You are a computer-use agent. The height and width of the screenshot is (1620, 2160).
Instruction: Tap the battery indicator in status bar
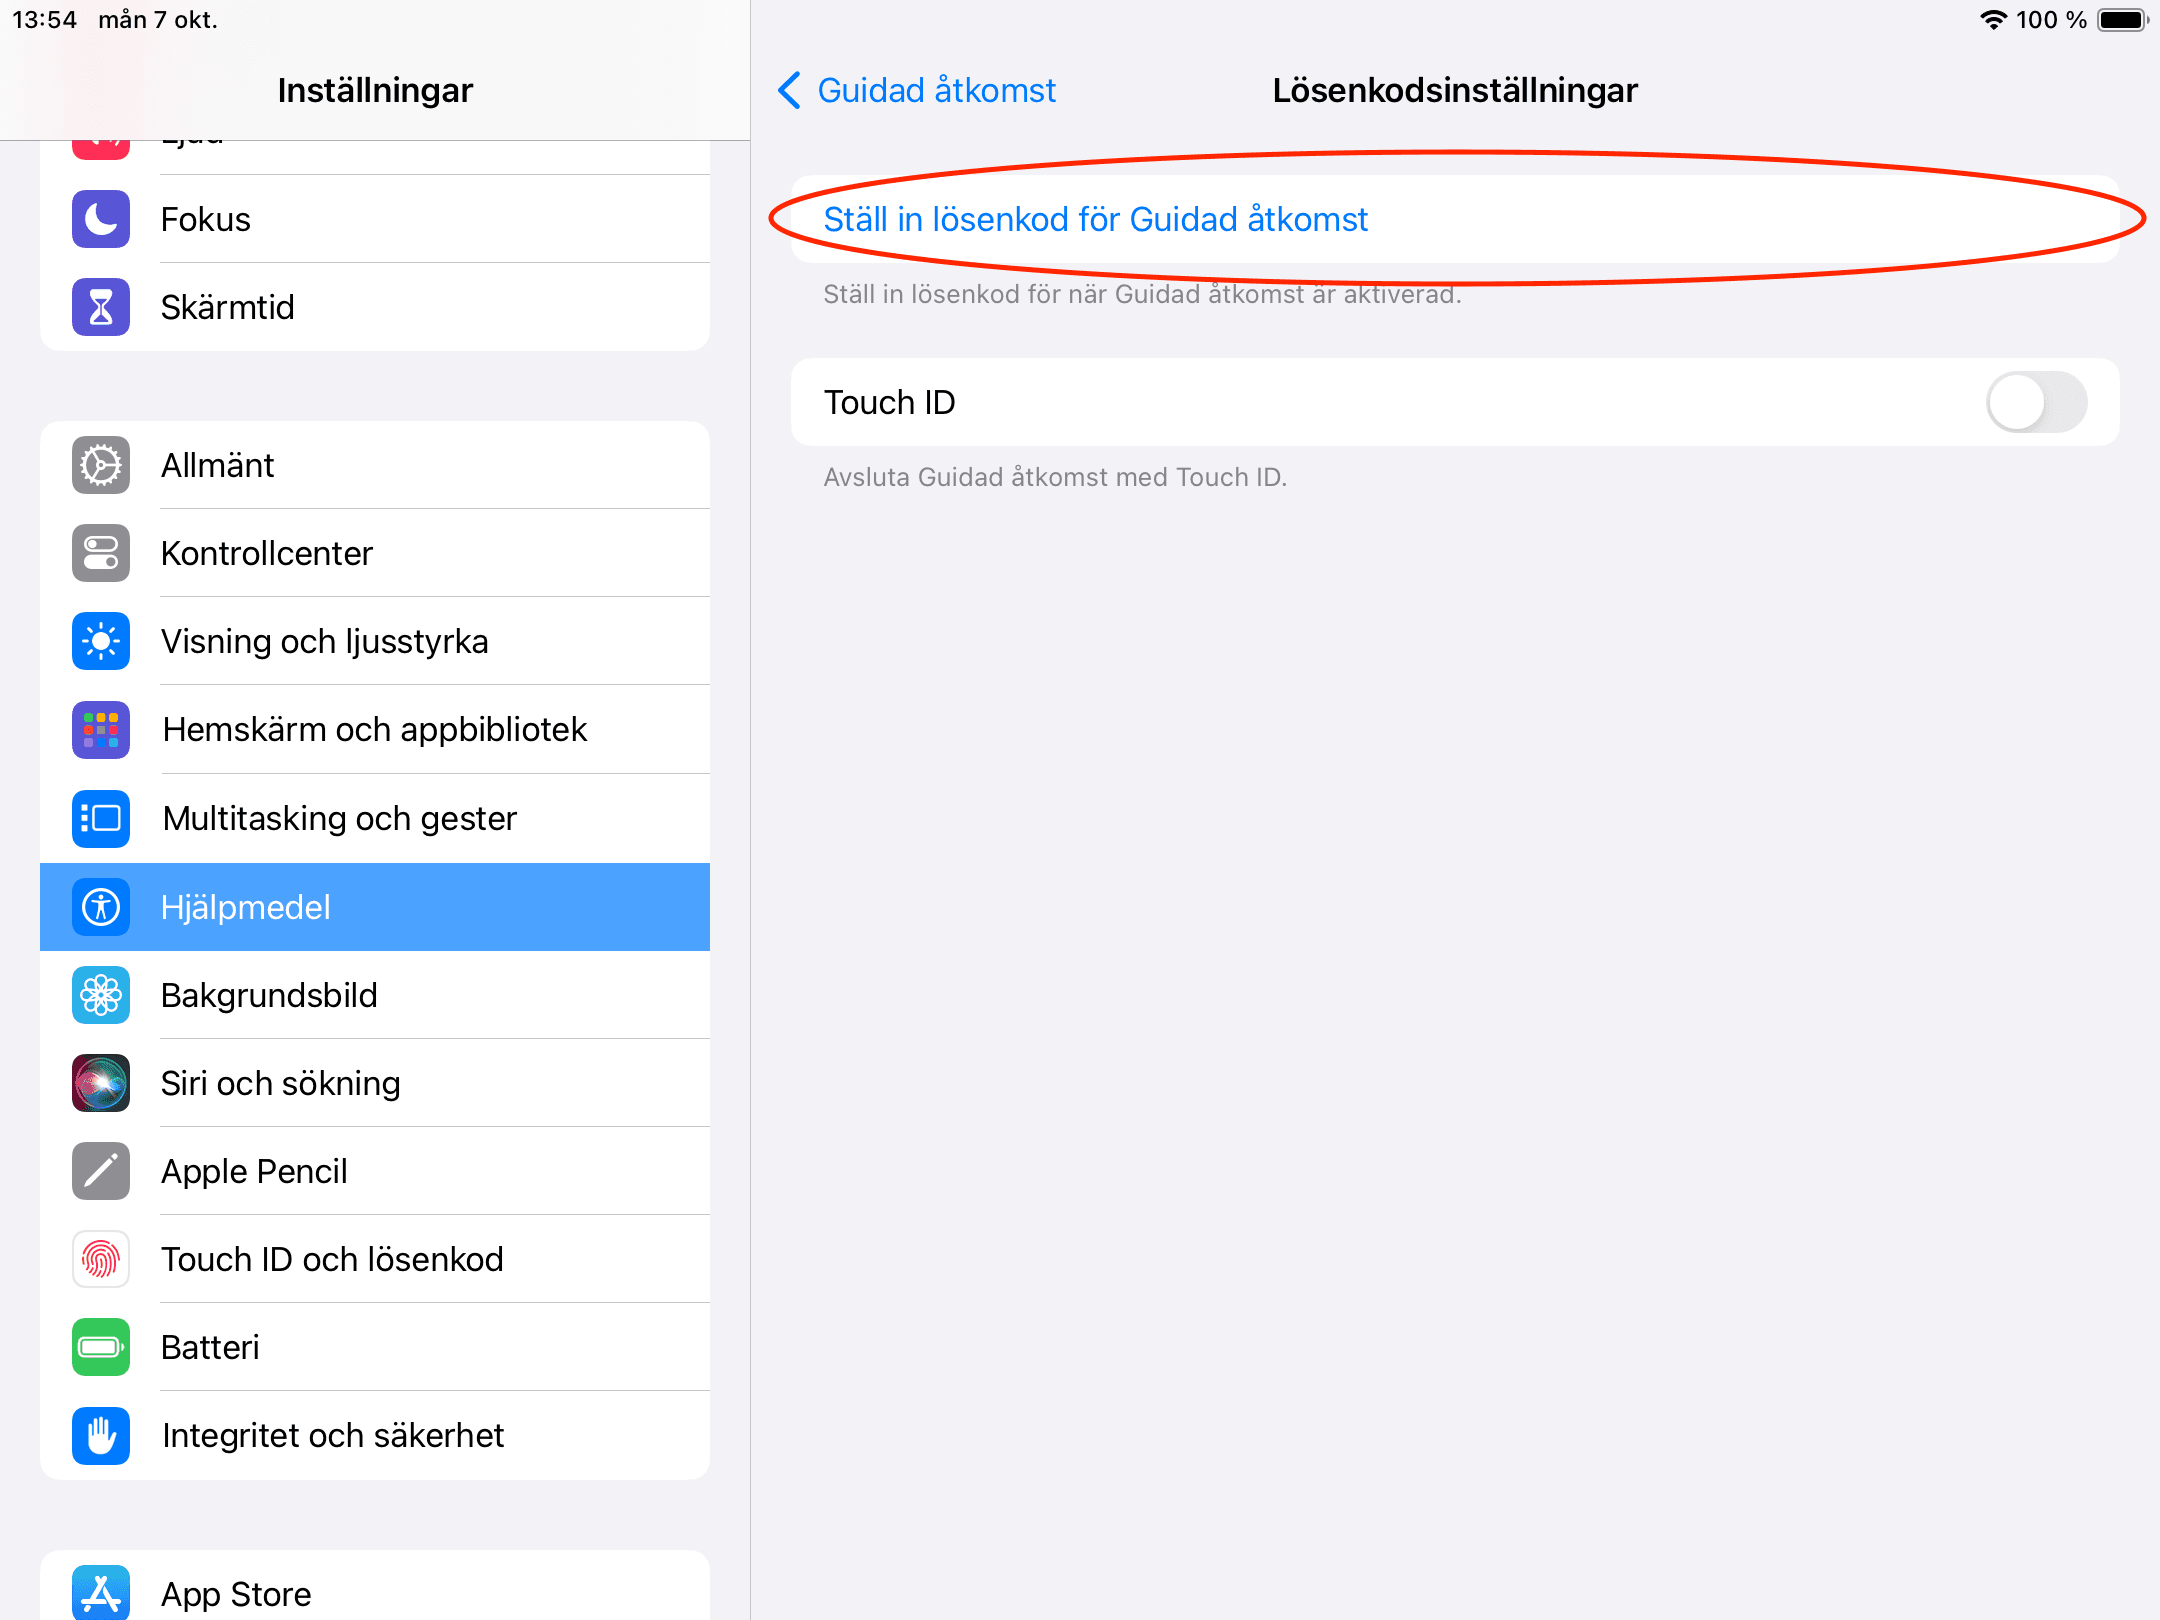[2122, 20]
